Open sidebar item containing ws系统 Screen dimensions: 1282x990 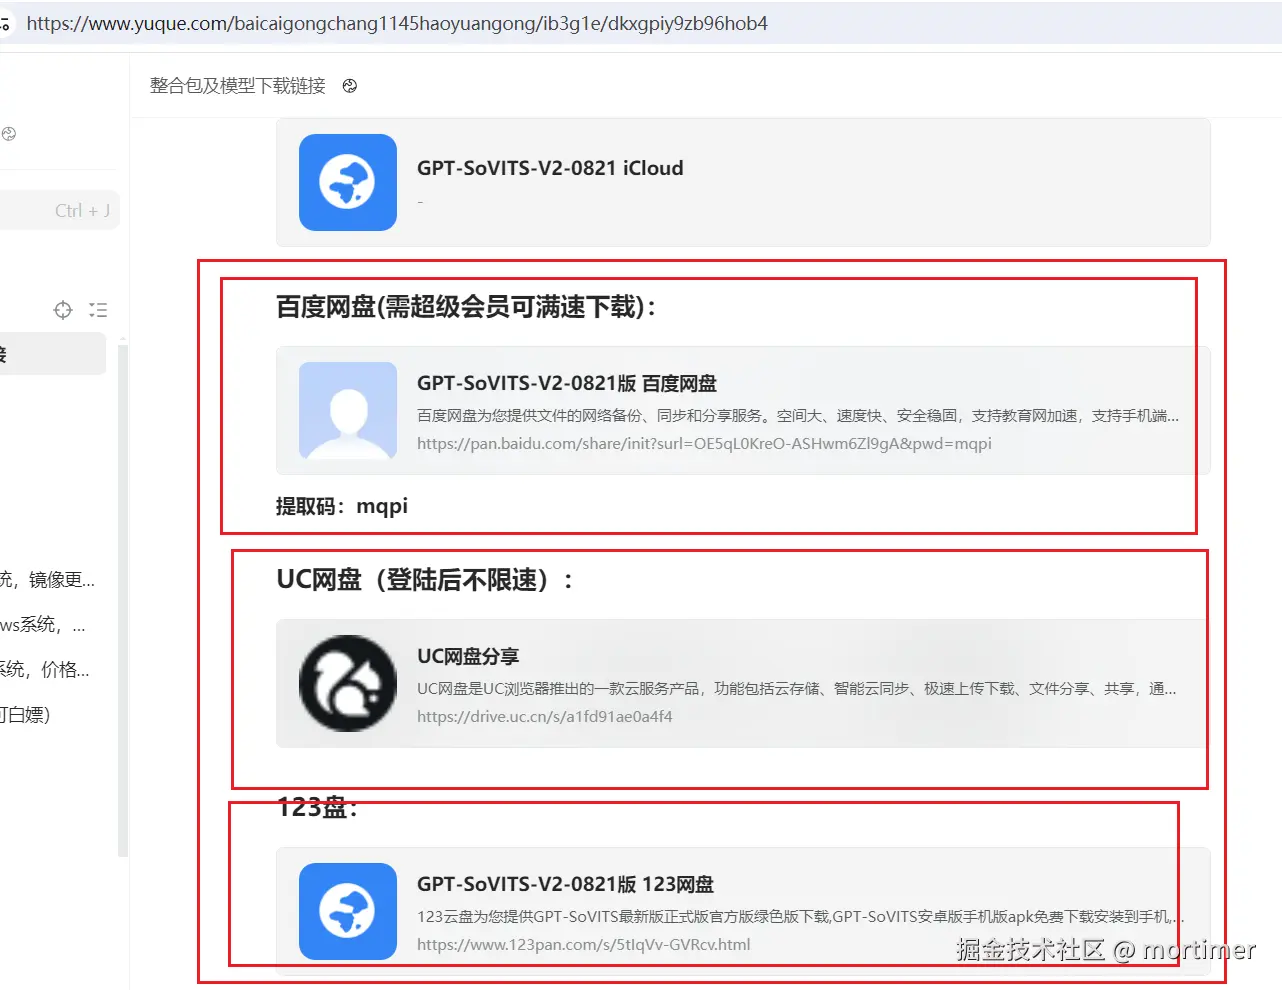click(43, 625)
